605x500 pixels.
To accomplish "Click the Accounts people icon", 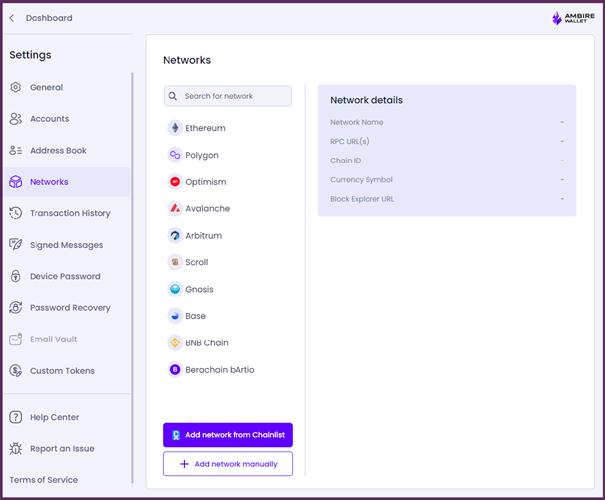I will [15, 119].
